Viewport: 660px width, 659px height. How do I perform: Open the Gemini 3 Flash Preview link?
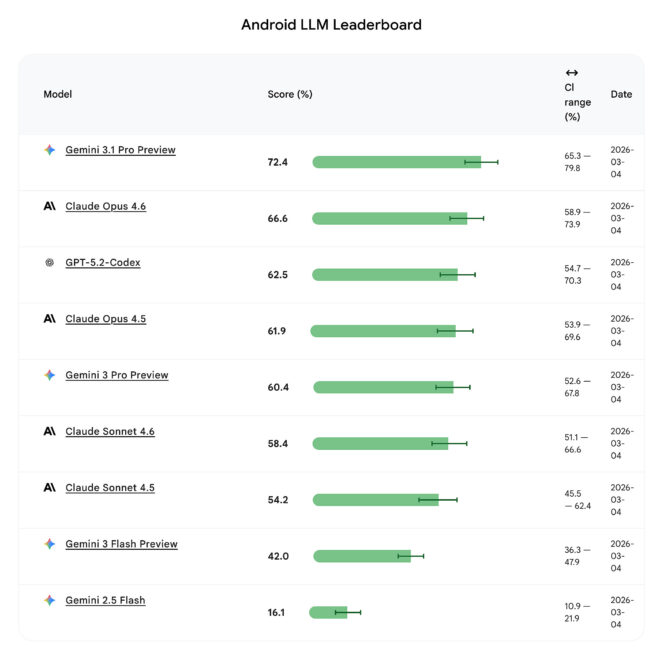[x=121, y=544]
